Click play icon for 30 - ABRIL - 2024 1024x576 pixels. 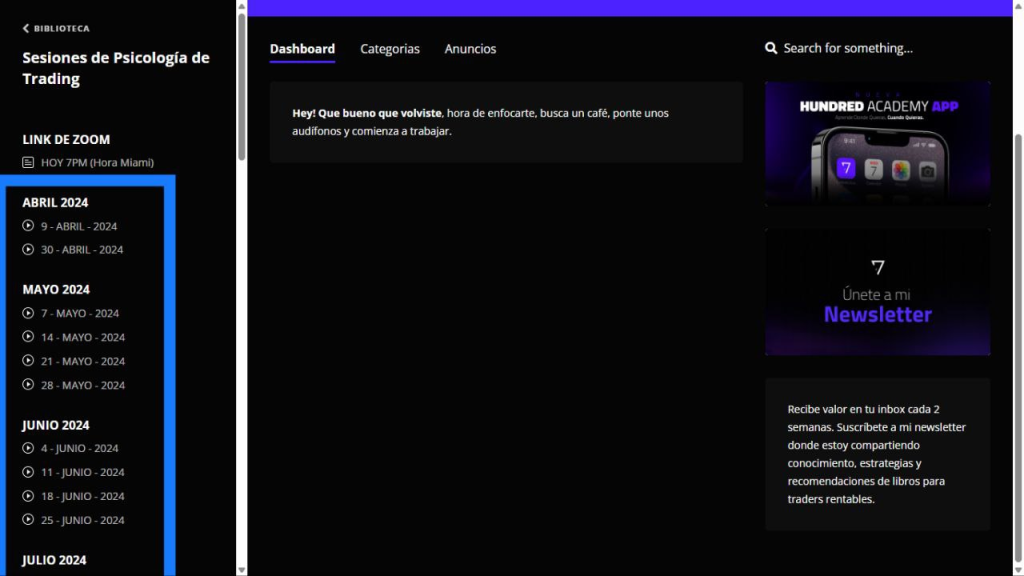coord(29,250)
